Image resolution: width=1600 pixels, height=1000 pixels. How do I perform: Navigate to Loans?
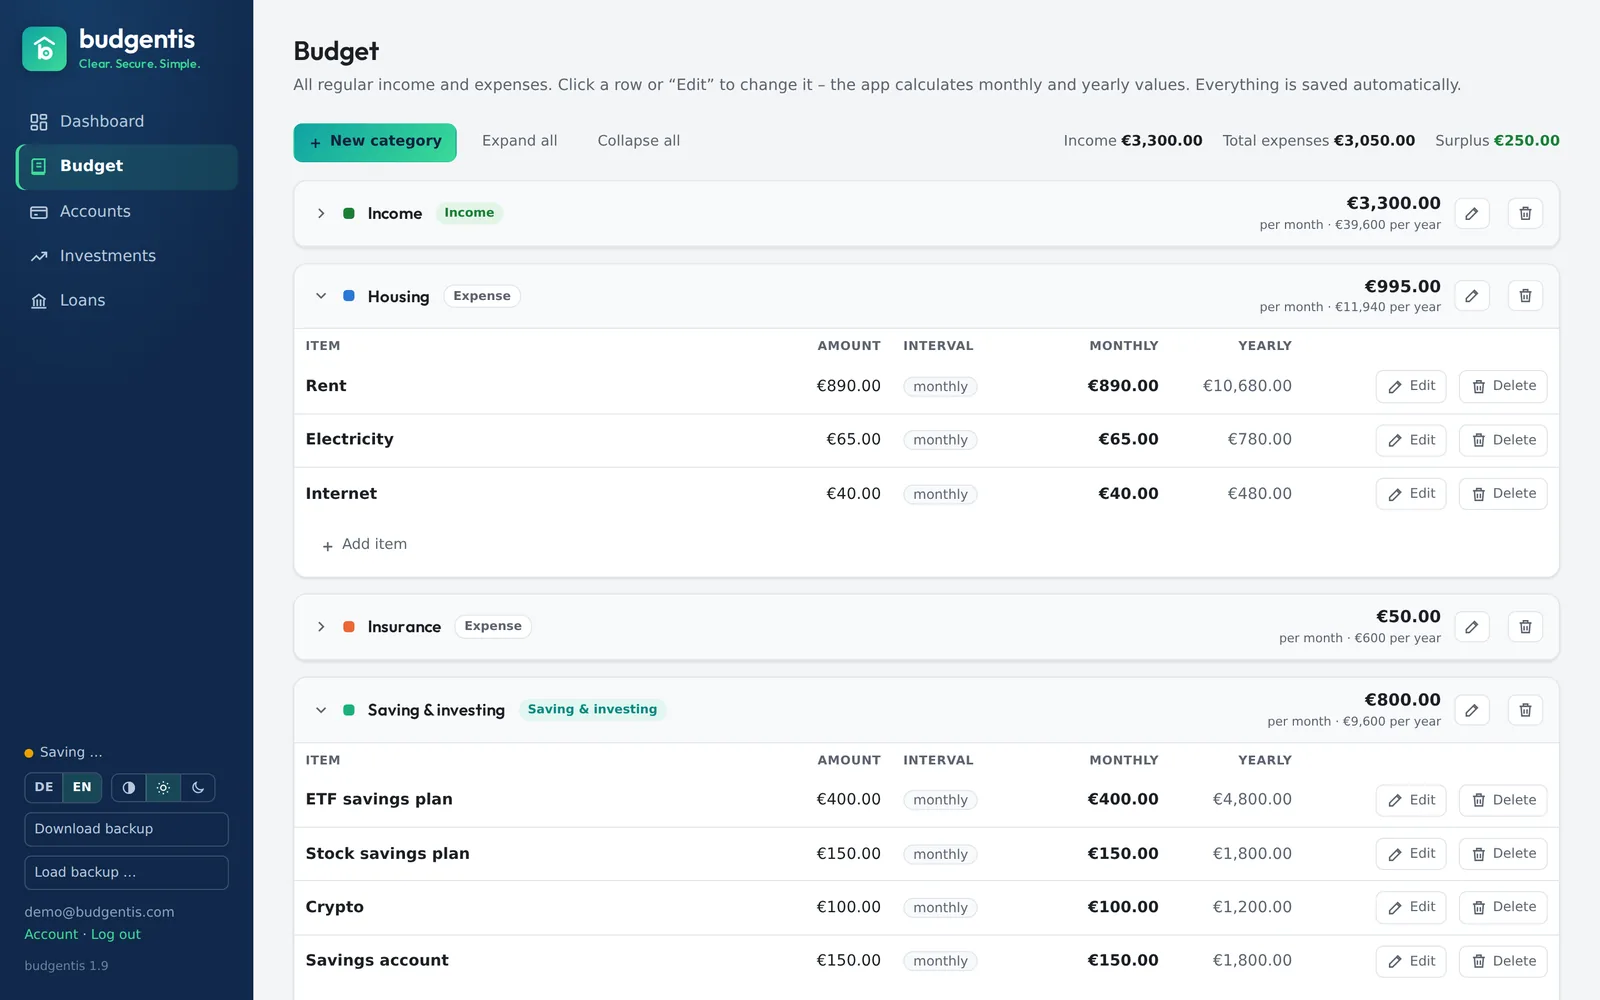(126, 300)
